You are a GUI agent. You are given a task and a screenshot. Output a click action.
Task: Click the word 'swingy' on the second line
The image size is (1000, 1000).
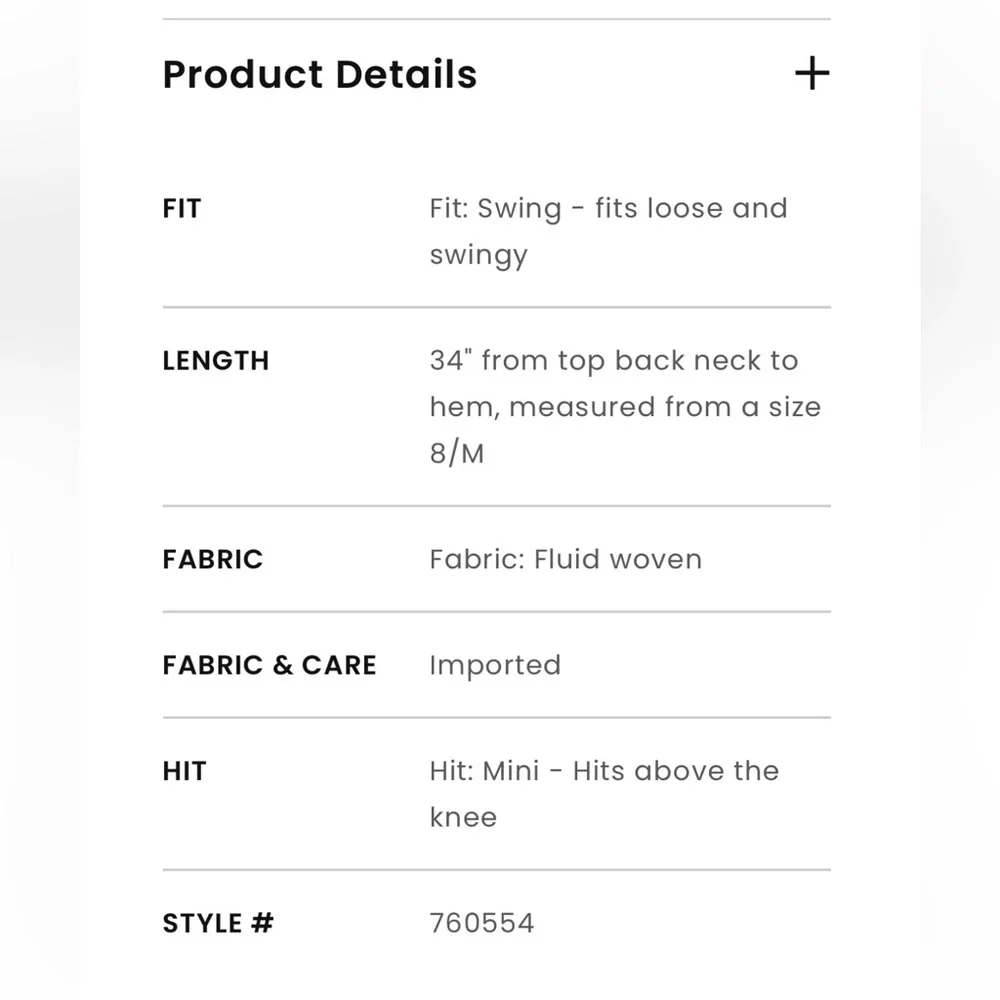click(478, 255)
